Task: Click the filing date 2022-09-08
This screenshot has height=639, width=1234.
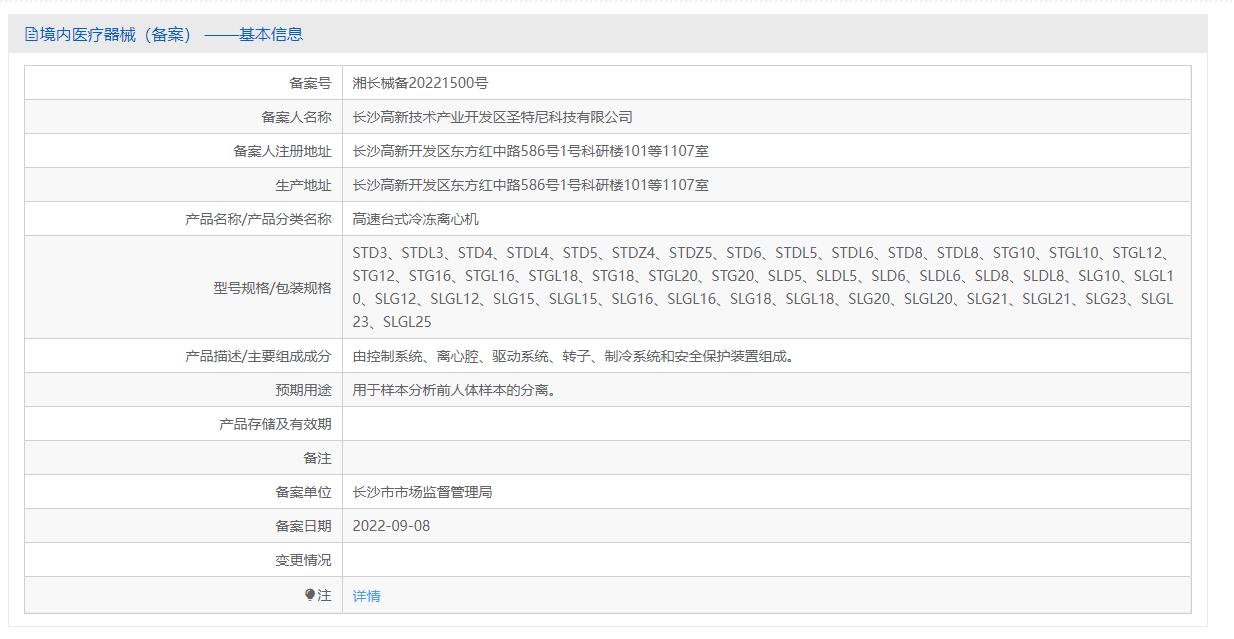Action: [x=391, y=526]
